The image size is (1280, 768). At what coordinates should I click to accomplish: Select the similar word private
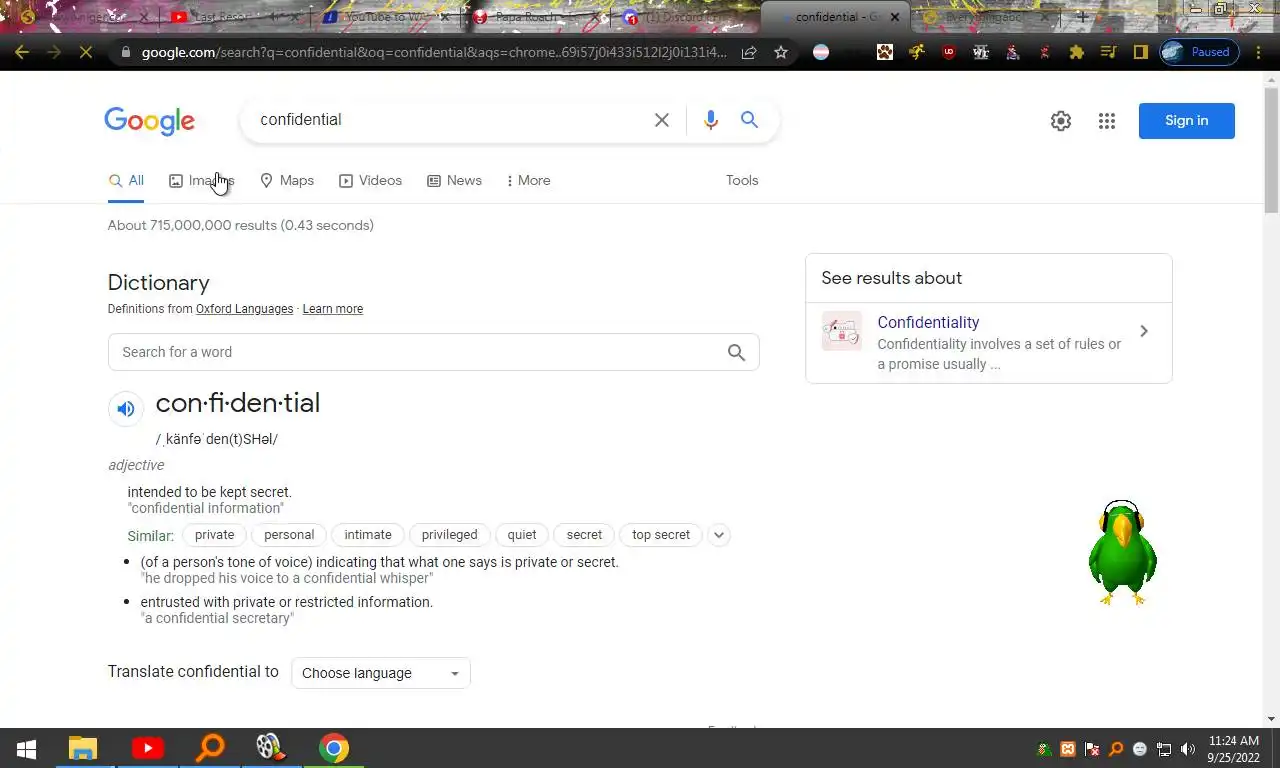[215, 535]
